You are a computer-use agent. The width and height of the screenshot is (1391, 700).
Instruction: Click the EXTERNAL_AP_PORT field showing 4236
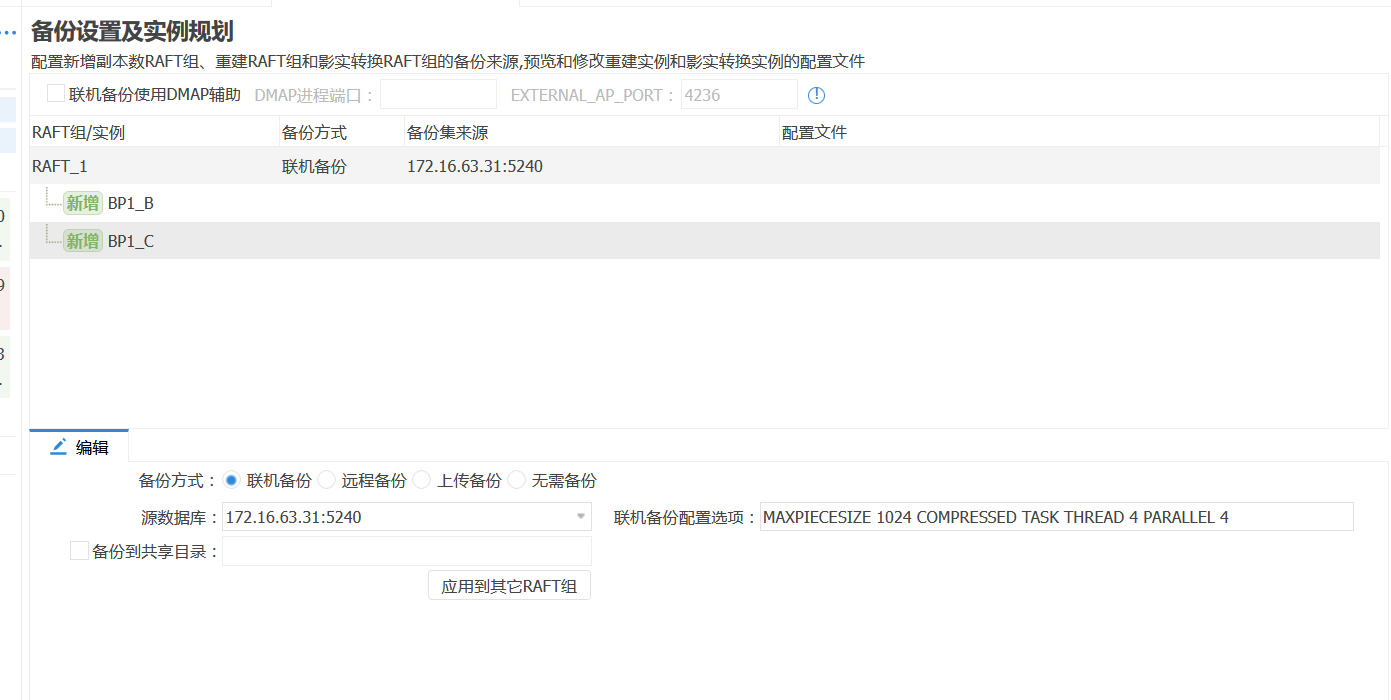(x=739, y=95)
